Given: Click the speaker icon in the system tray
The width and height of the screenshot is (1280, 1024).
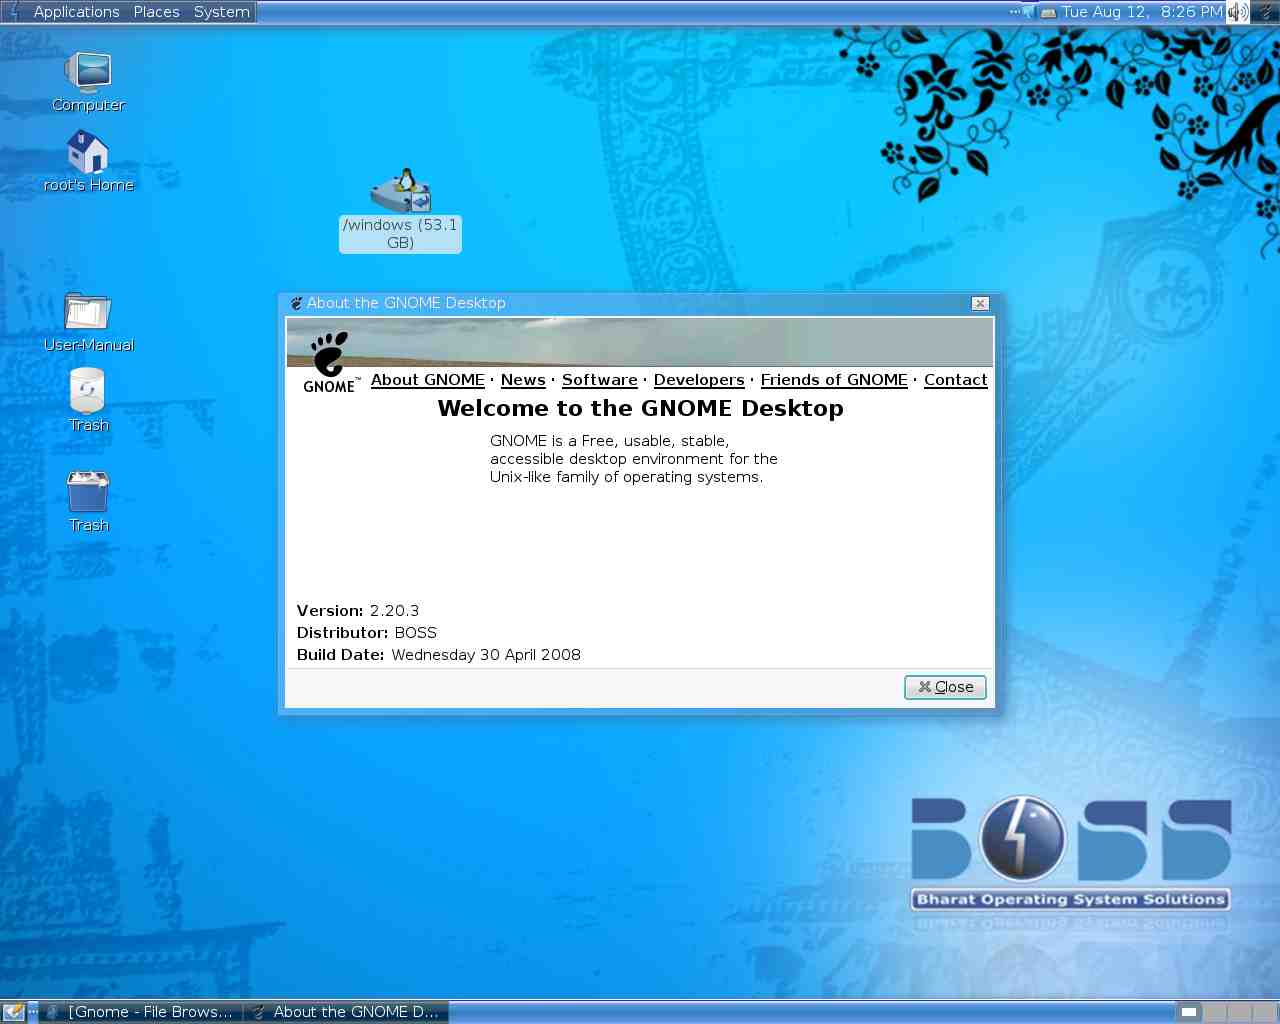Looking at the screenshot, I should tap(1237, 12).
